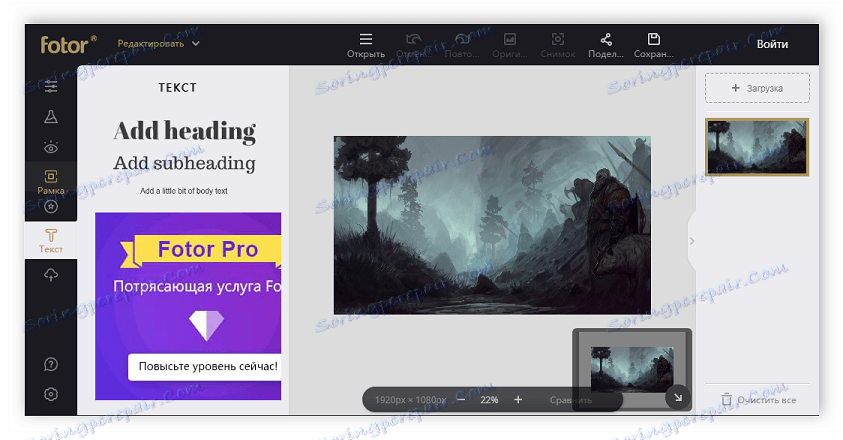
Task: Open the settings gear icon
Action: (x=51, y=394)
